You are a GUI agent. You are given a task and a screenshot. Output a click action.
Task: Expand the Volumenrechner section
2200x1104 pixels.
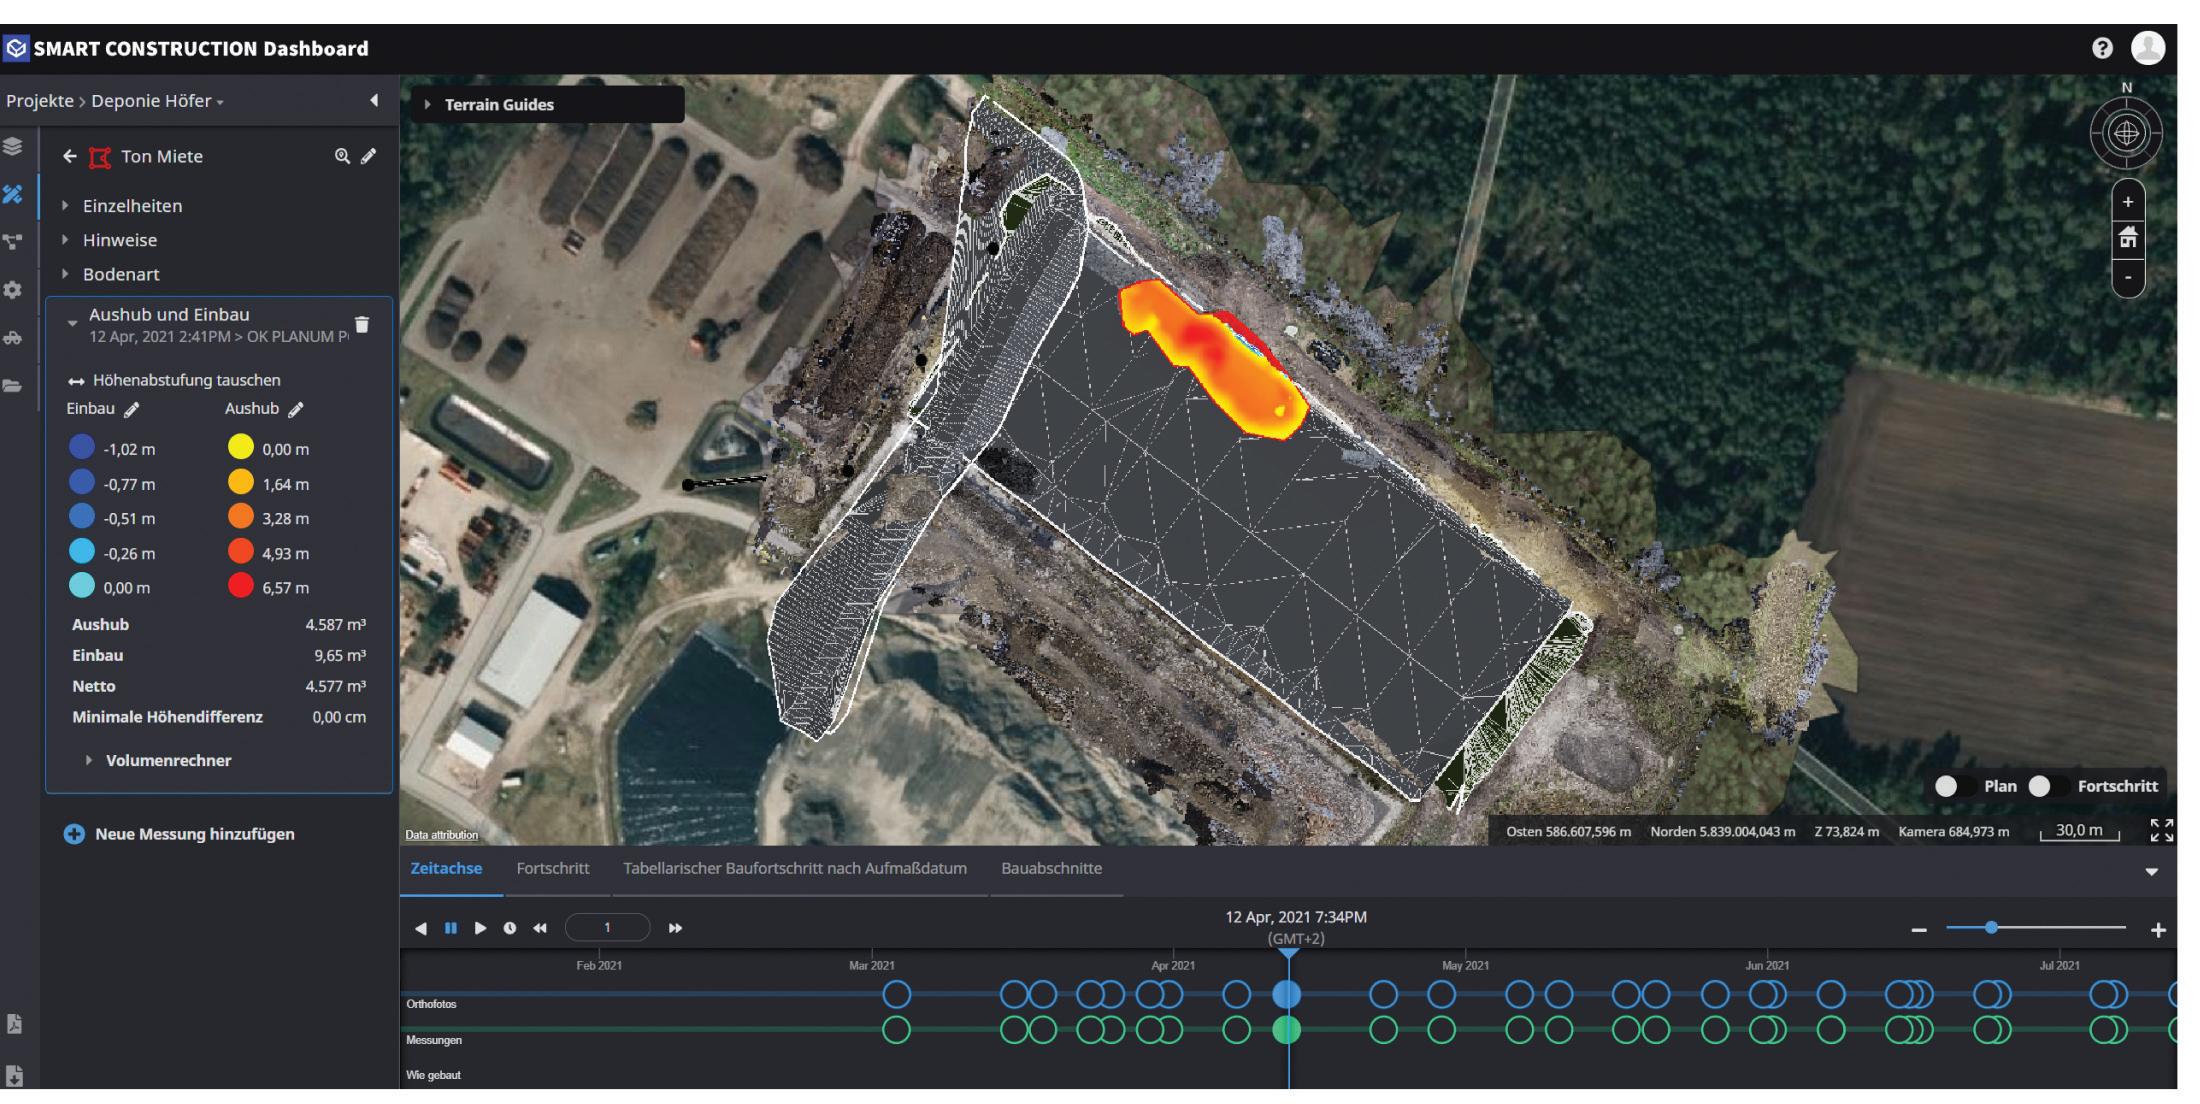point(168,760)
